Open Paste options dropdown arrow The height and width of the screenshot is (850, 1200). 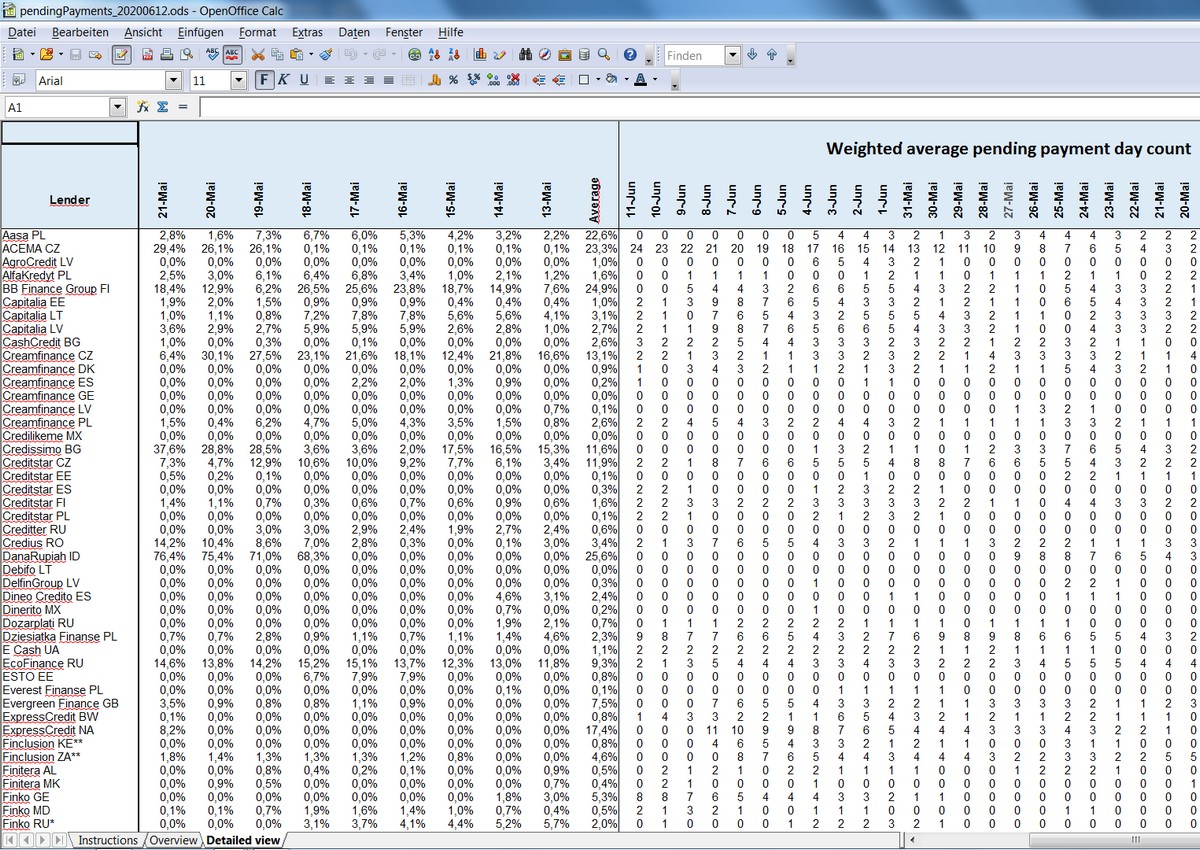click(x=311, y=55)
